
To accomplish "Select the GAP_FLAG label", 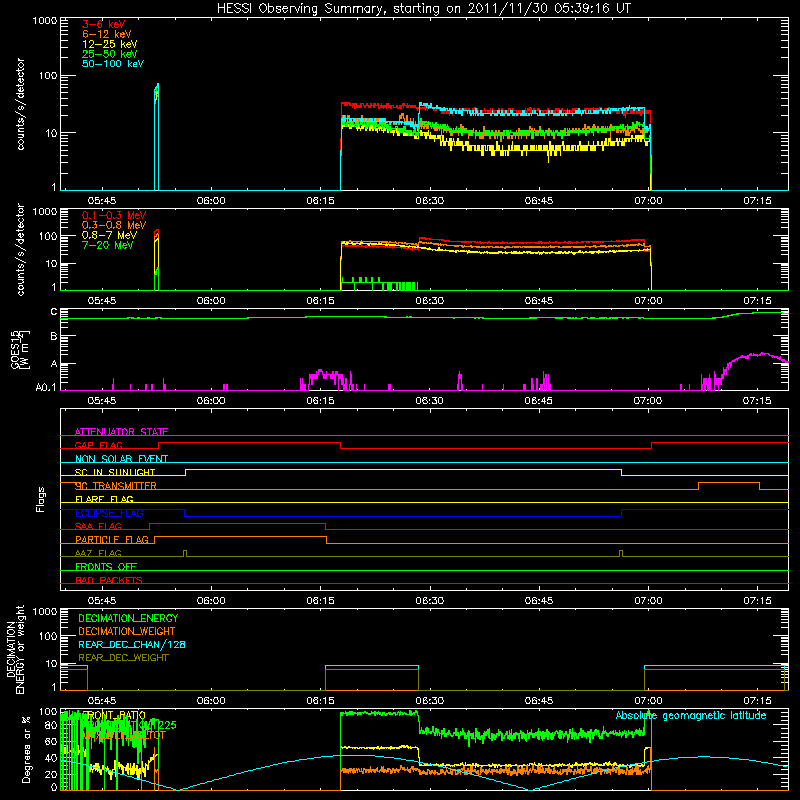I will [98, 445].
